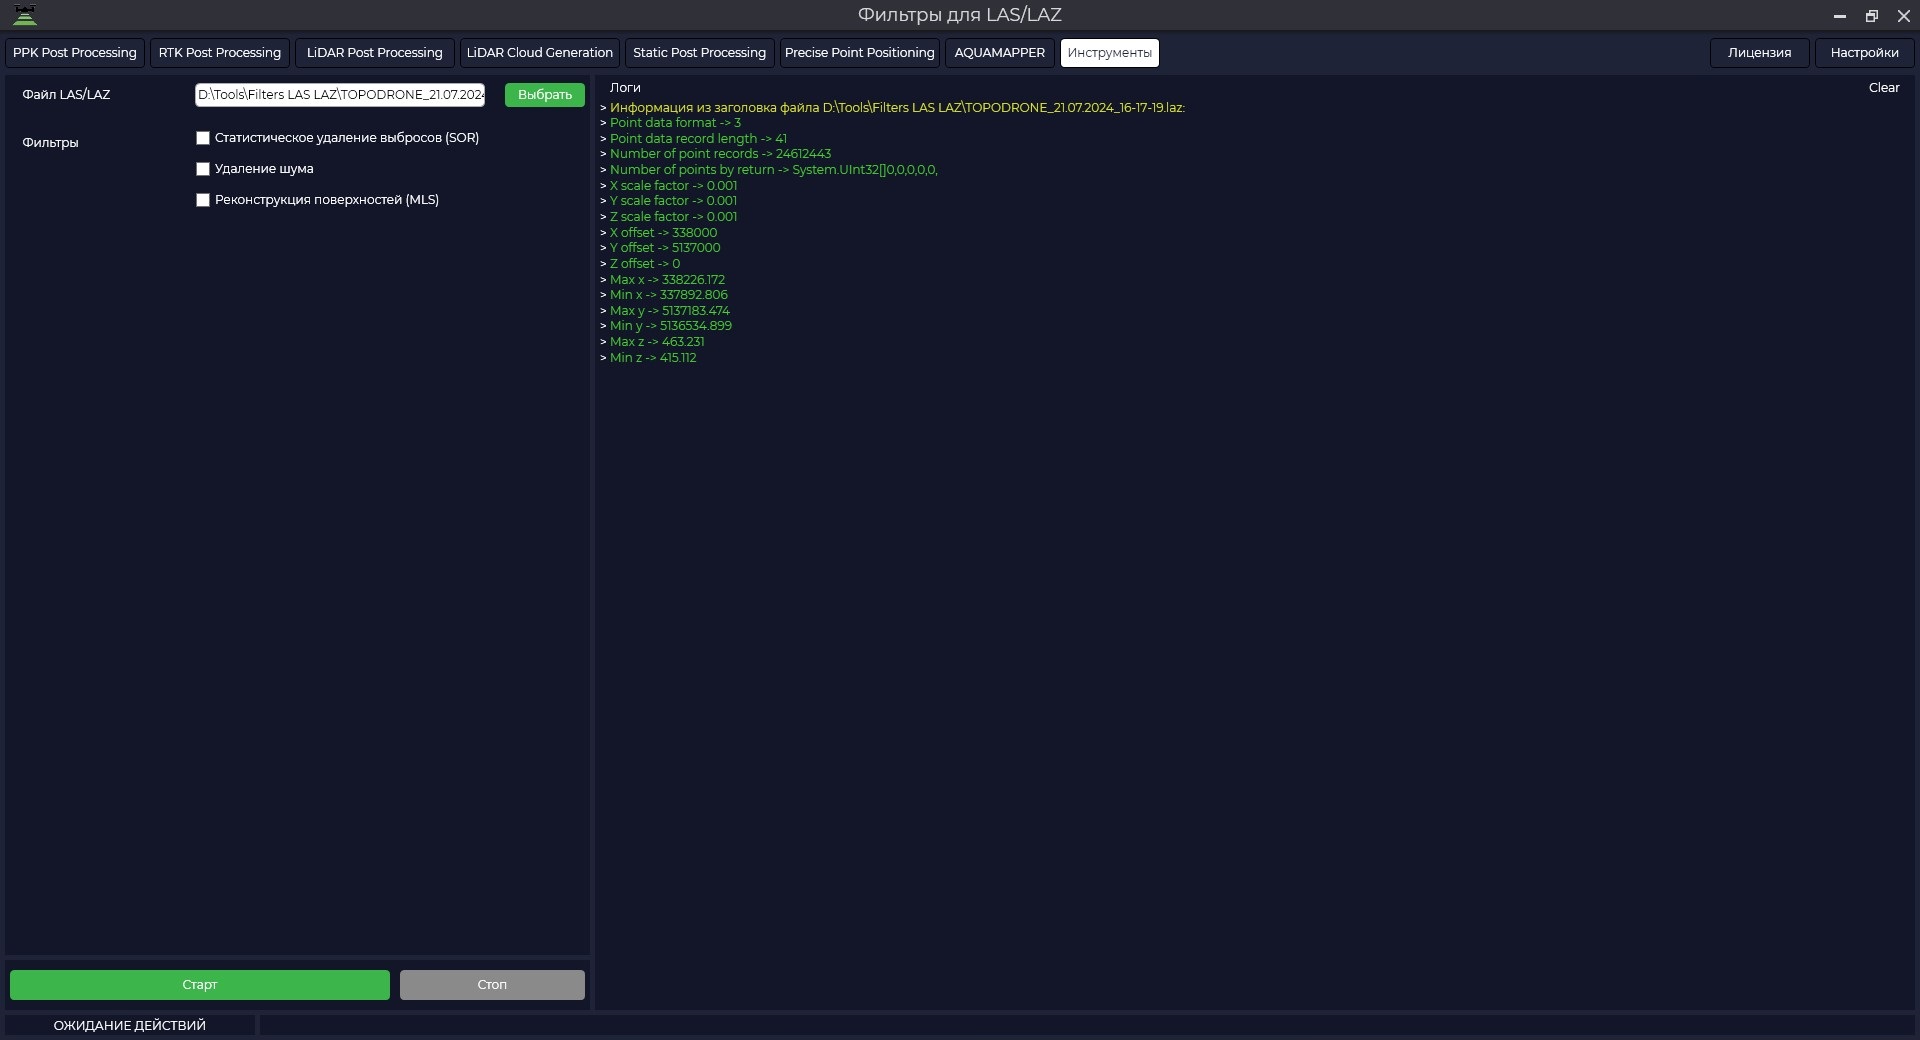1920x1040 pixels.
Task: Go to LiDAR Cloud Generation tab
Action: point(540,53)
